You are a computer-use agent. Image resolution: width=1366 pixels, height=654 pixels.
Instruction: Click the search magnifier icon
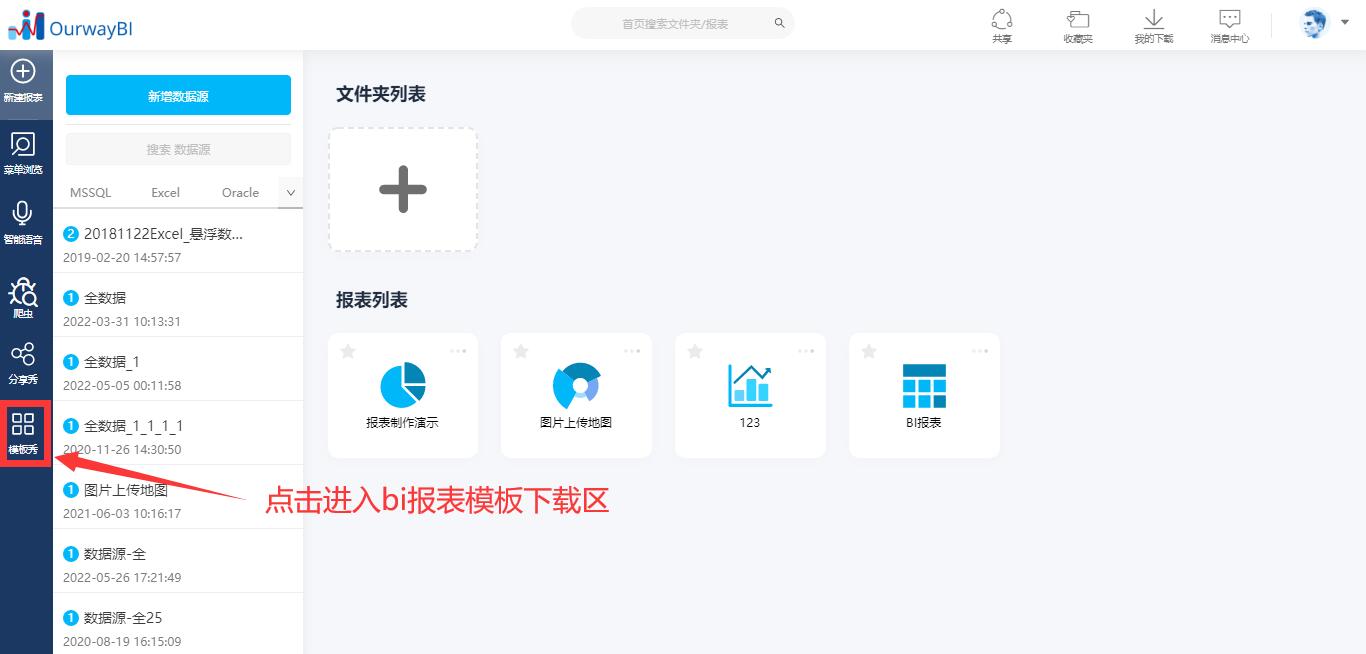click(780, 23)
